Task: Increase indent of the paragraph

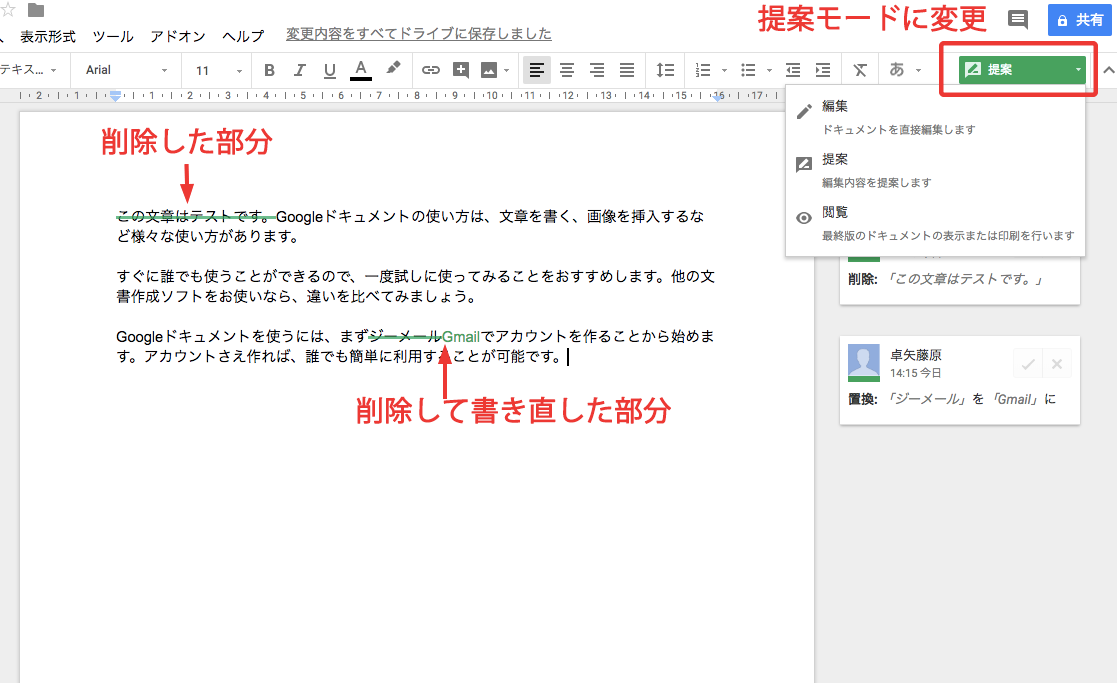Action: pyautogui.click(x=823, y=70)
